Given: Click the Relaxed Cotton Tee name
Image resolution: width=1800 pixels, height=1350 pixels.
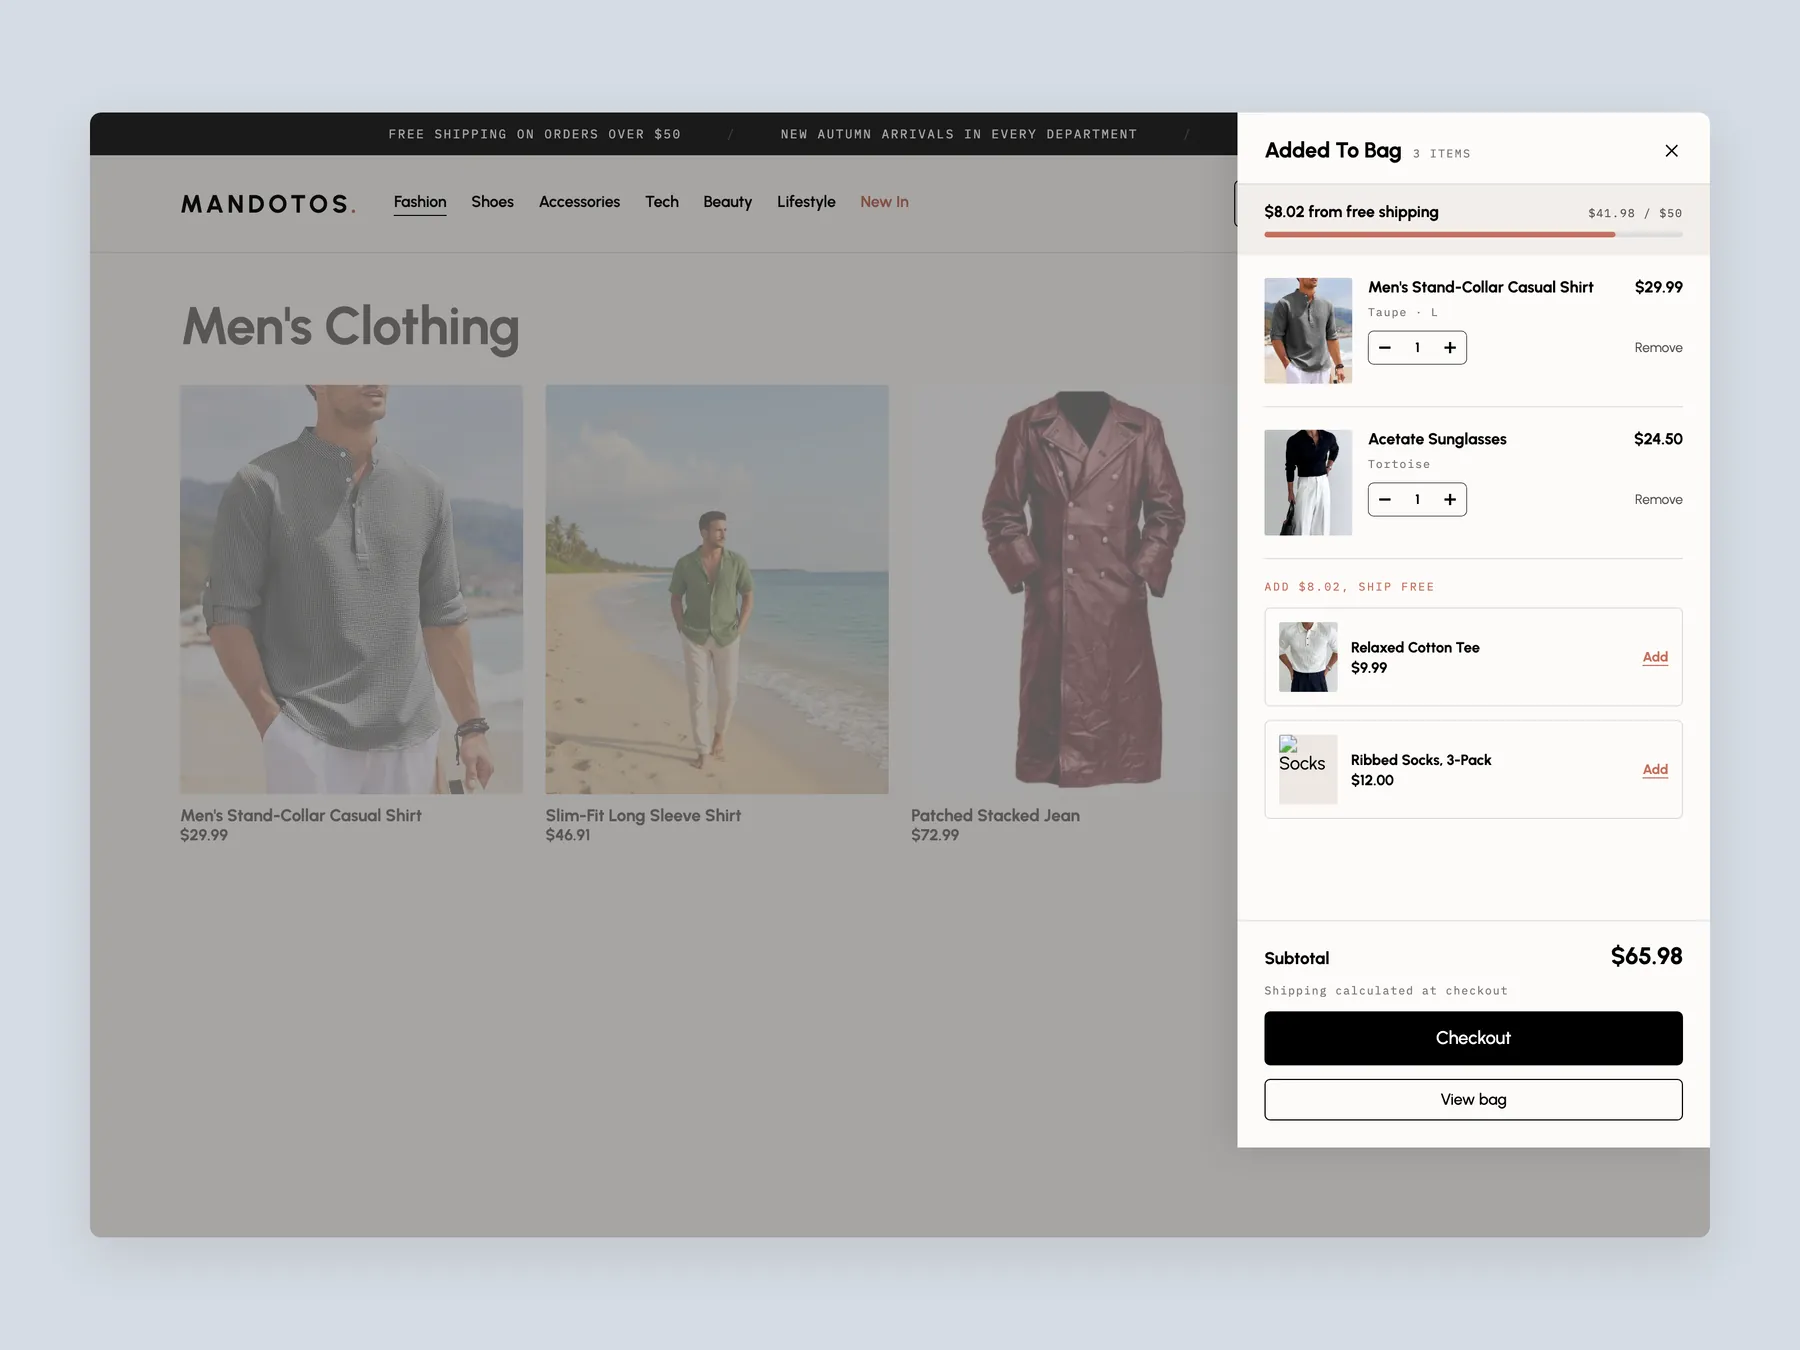Looking at the screenshot, I should (x=1415, y=648).
